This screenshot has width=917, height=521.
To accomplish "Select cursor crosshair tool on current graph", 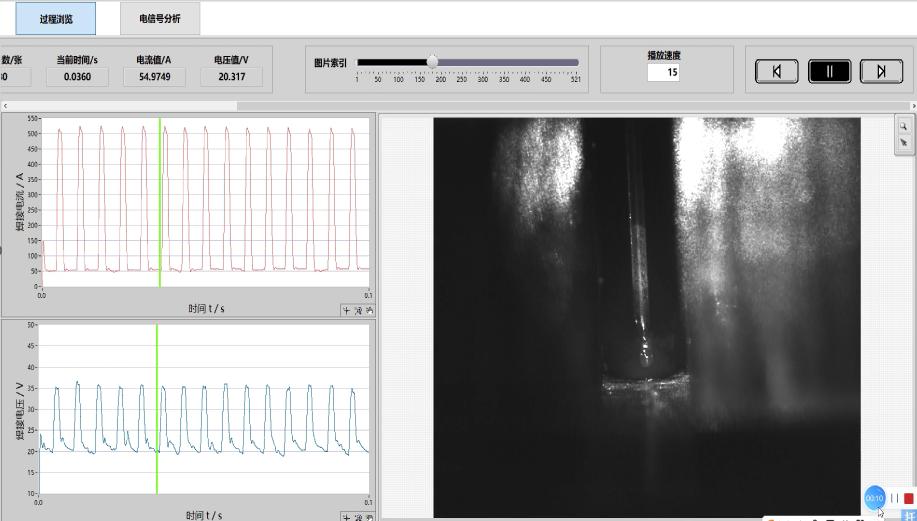I will 346,310.
